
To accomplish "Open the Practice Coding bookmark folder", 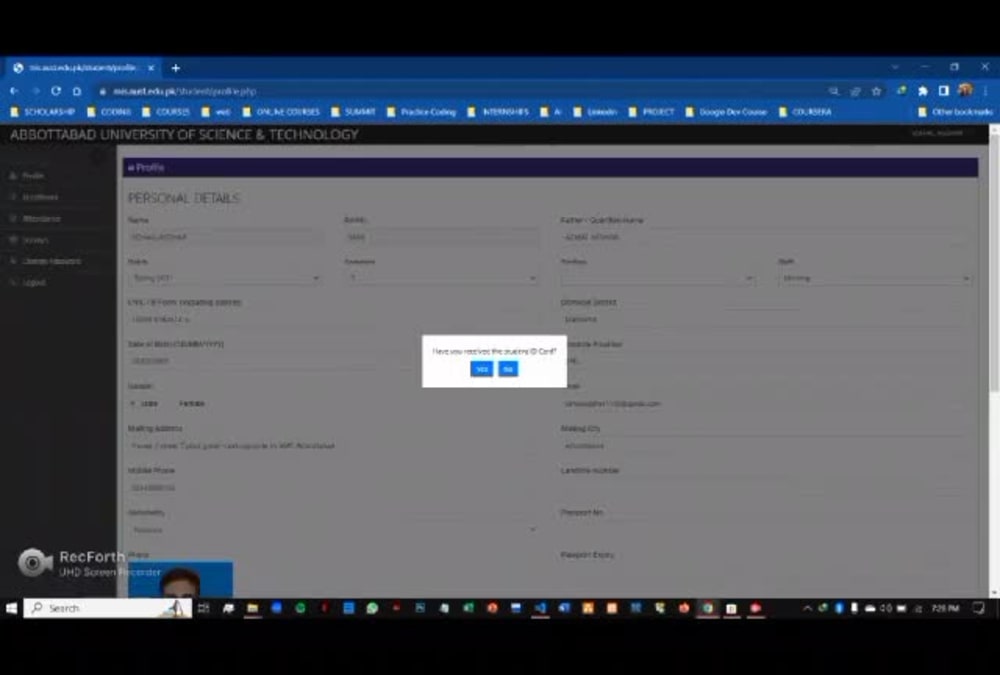I will pyautogui.click(x=422, y=112).
